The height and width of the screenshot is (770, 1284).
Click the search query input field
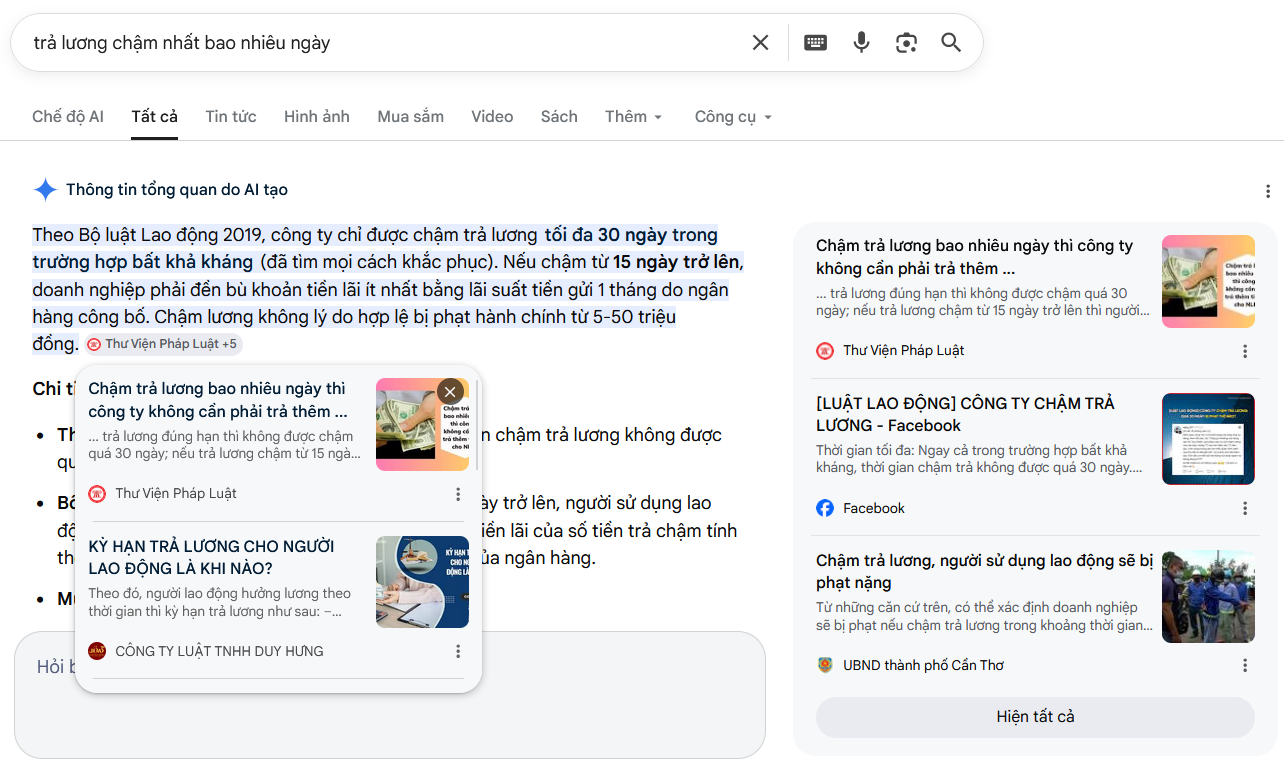[x=380, y=42]
